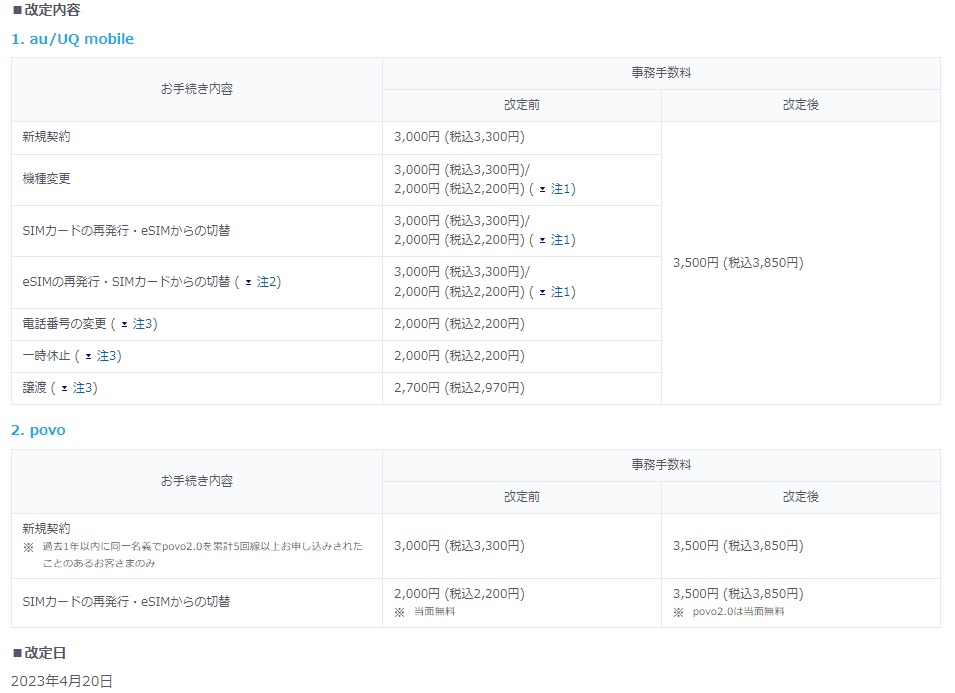Open the 注3 footnote in the 譲渡 row
The height and width of the screenshot is (693, 955).
tap(85, 387)
